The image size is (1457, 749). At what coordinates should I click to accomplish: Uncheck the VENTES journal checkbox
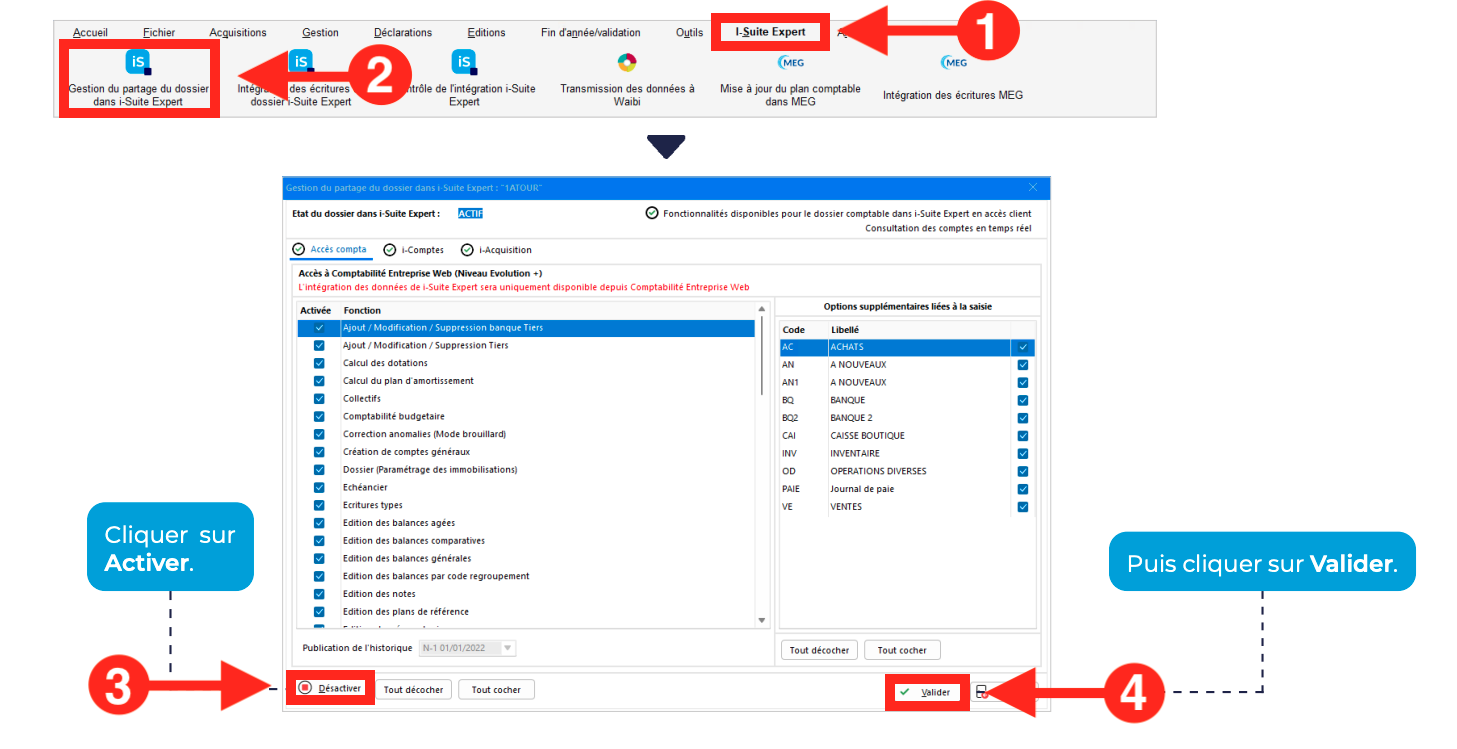click(1022, 507)
